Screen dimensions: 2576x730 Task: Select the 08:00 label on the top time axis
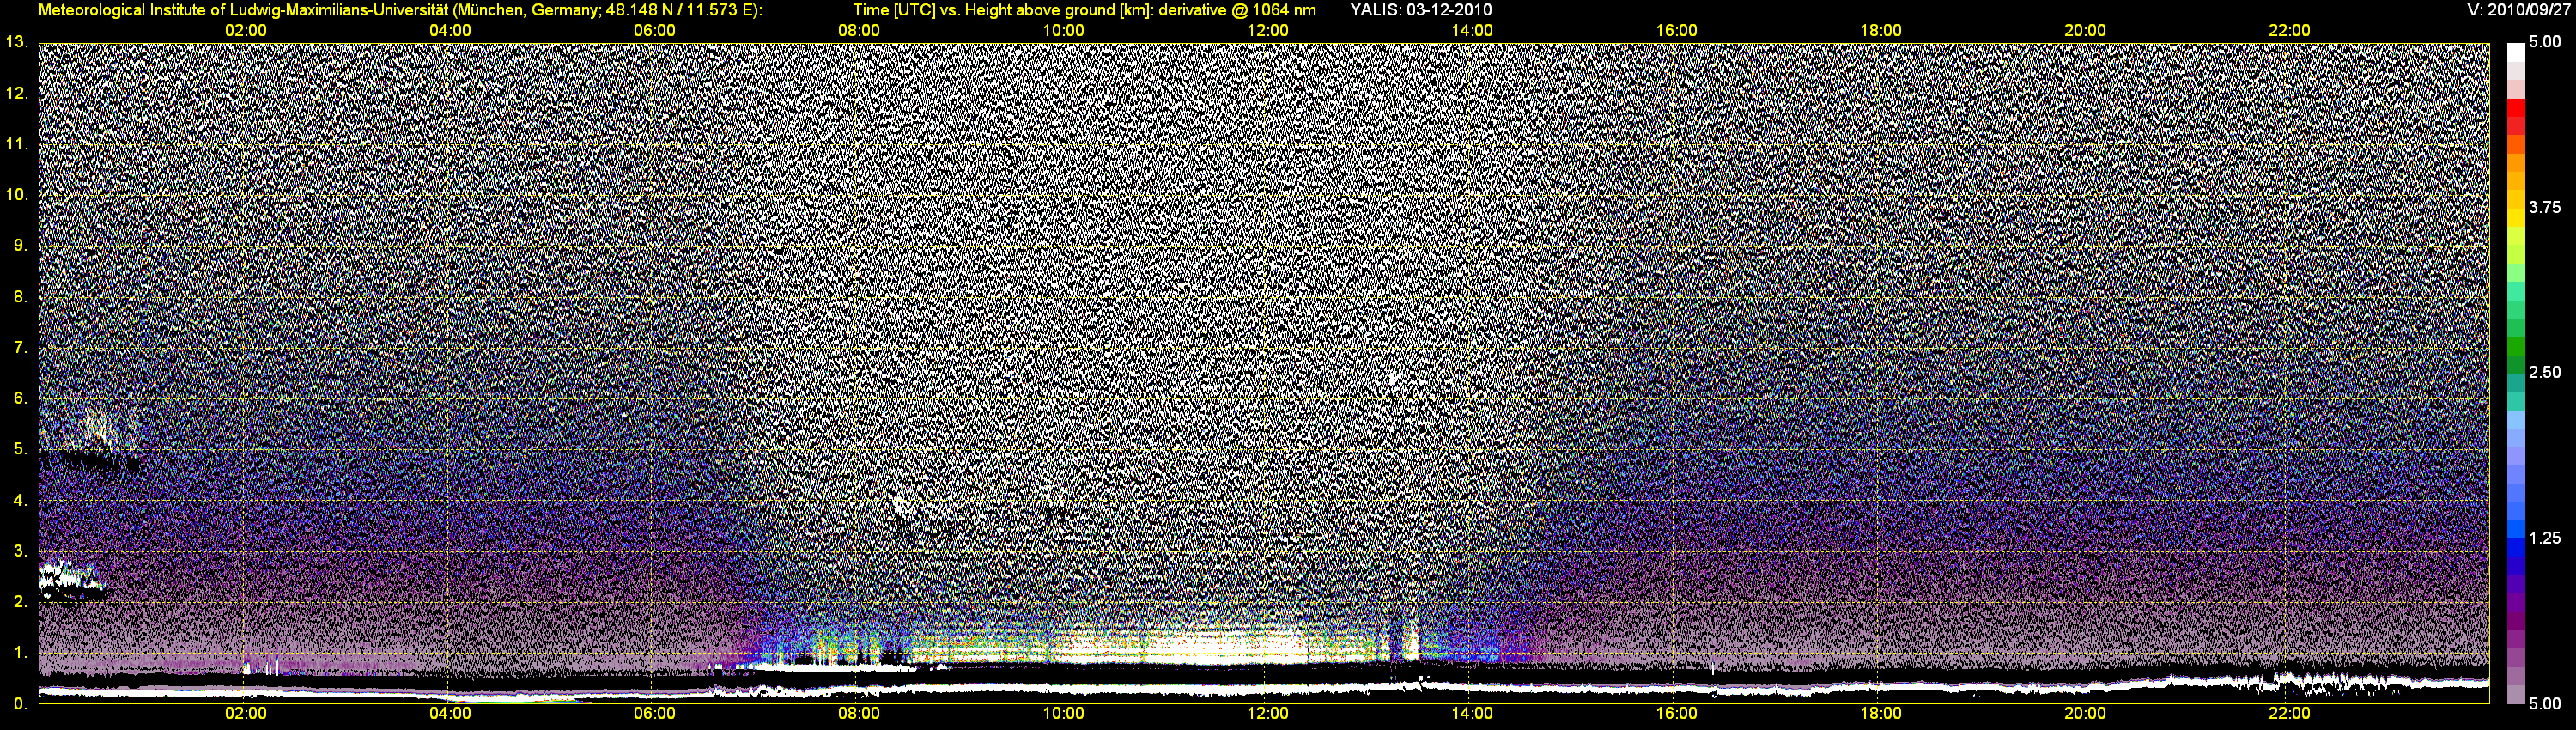(859, 31)
